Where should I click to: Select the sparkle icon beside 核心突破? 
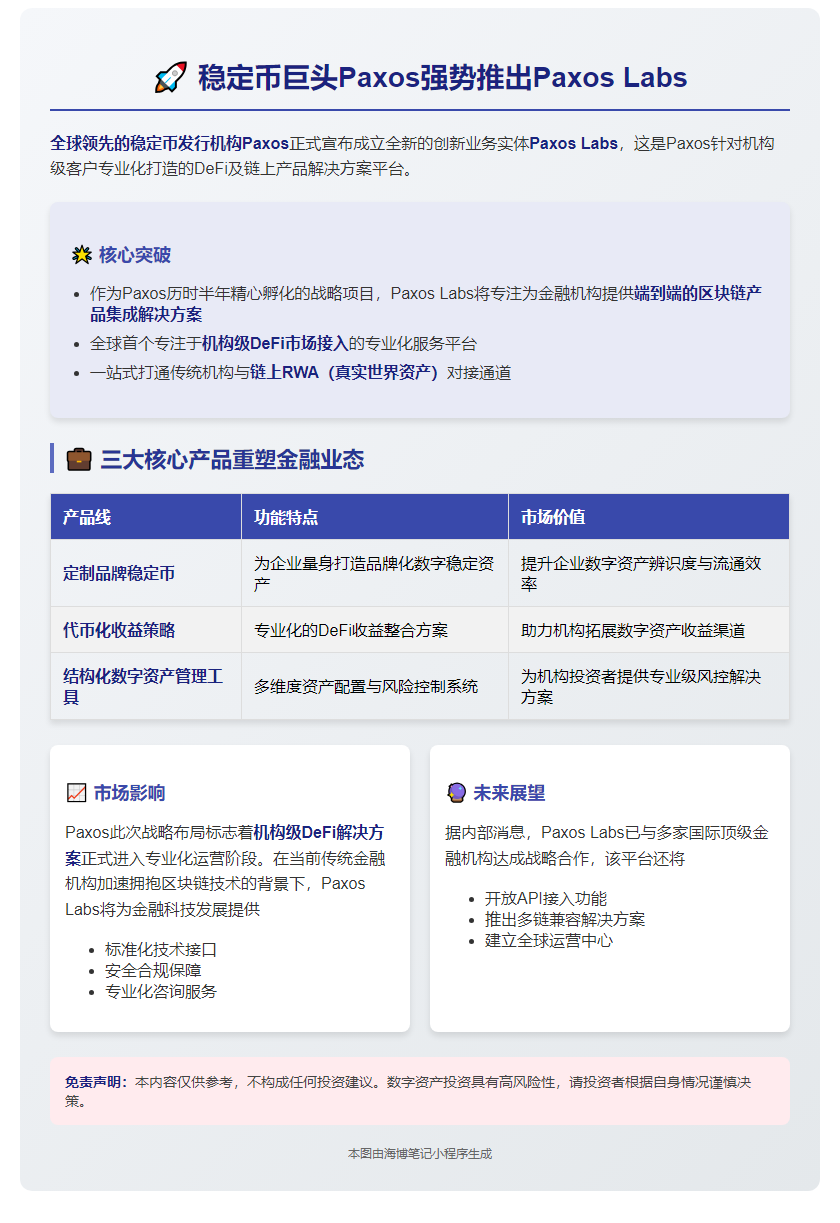[x=80, y=256]
